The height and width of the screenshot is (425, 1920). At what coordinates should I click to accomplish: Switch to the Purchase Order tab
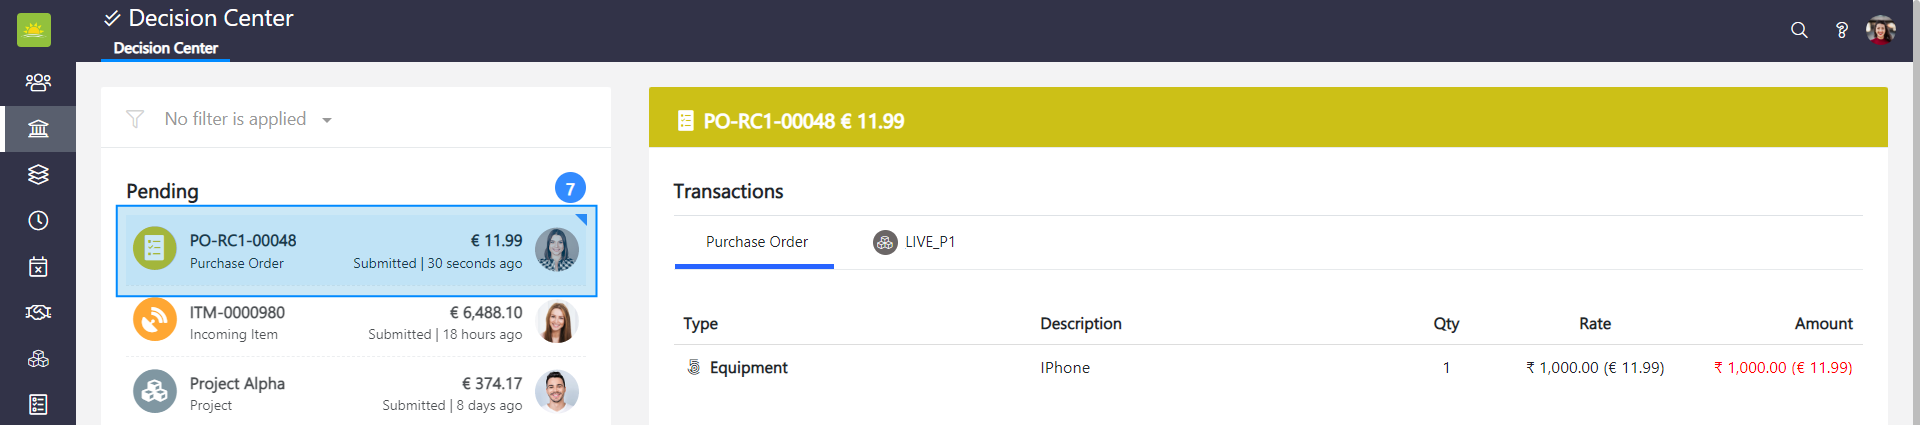click(756, 242)
